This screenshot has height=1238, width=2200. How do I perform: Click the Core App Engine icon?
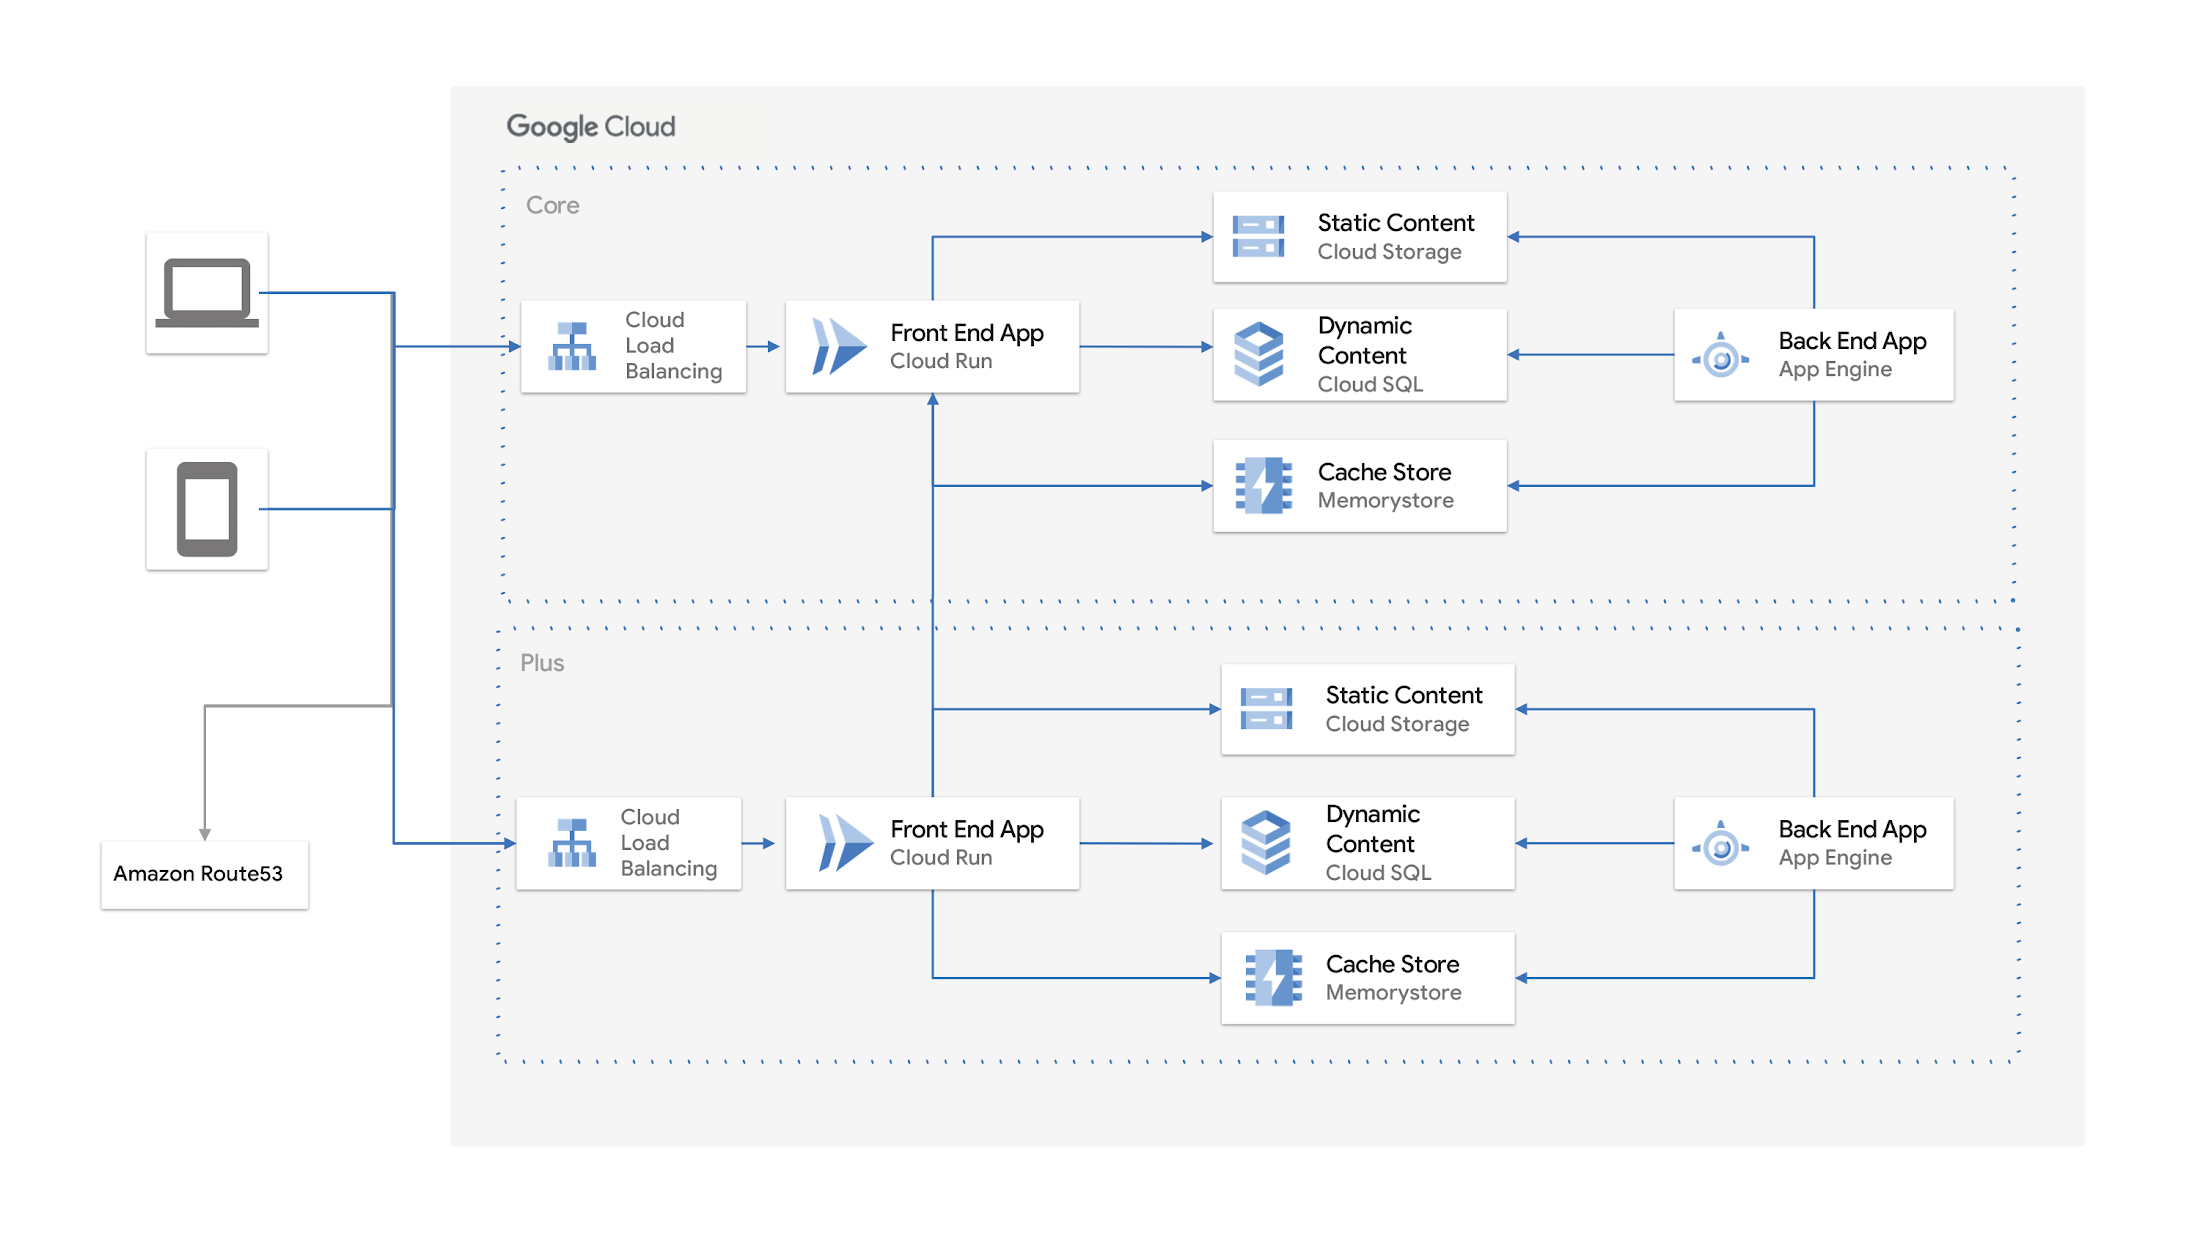coord(1720,356)
